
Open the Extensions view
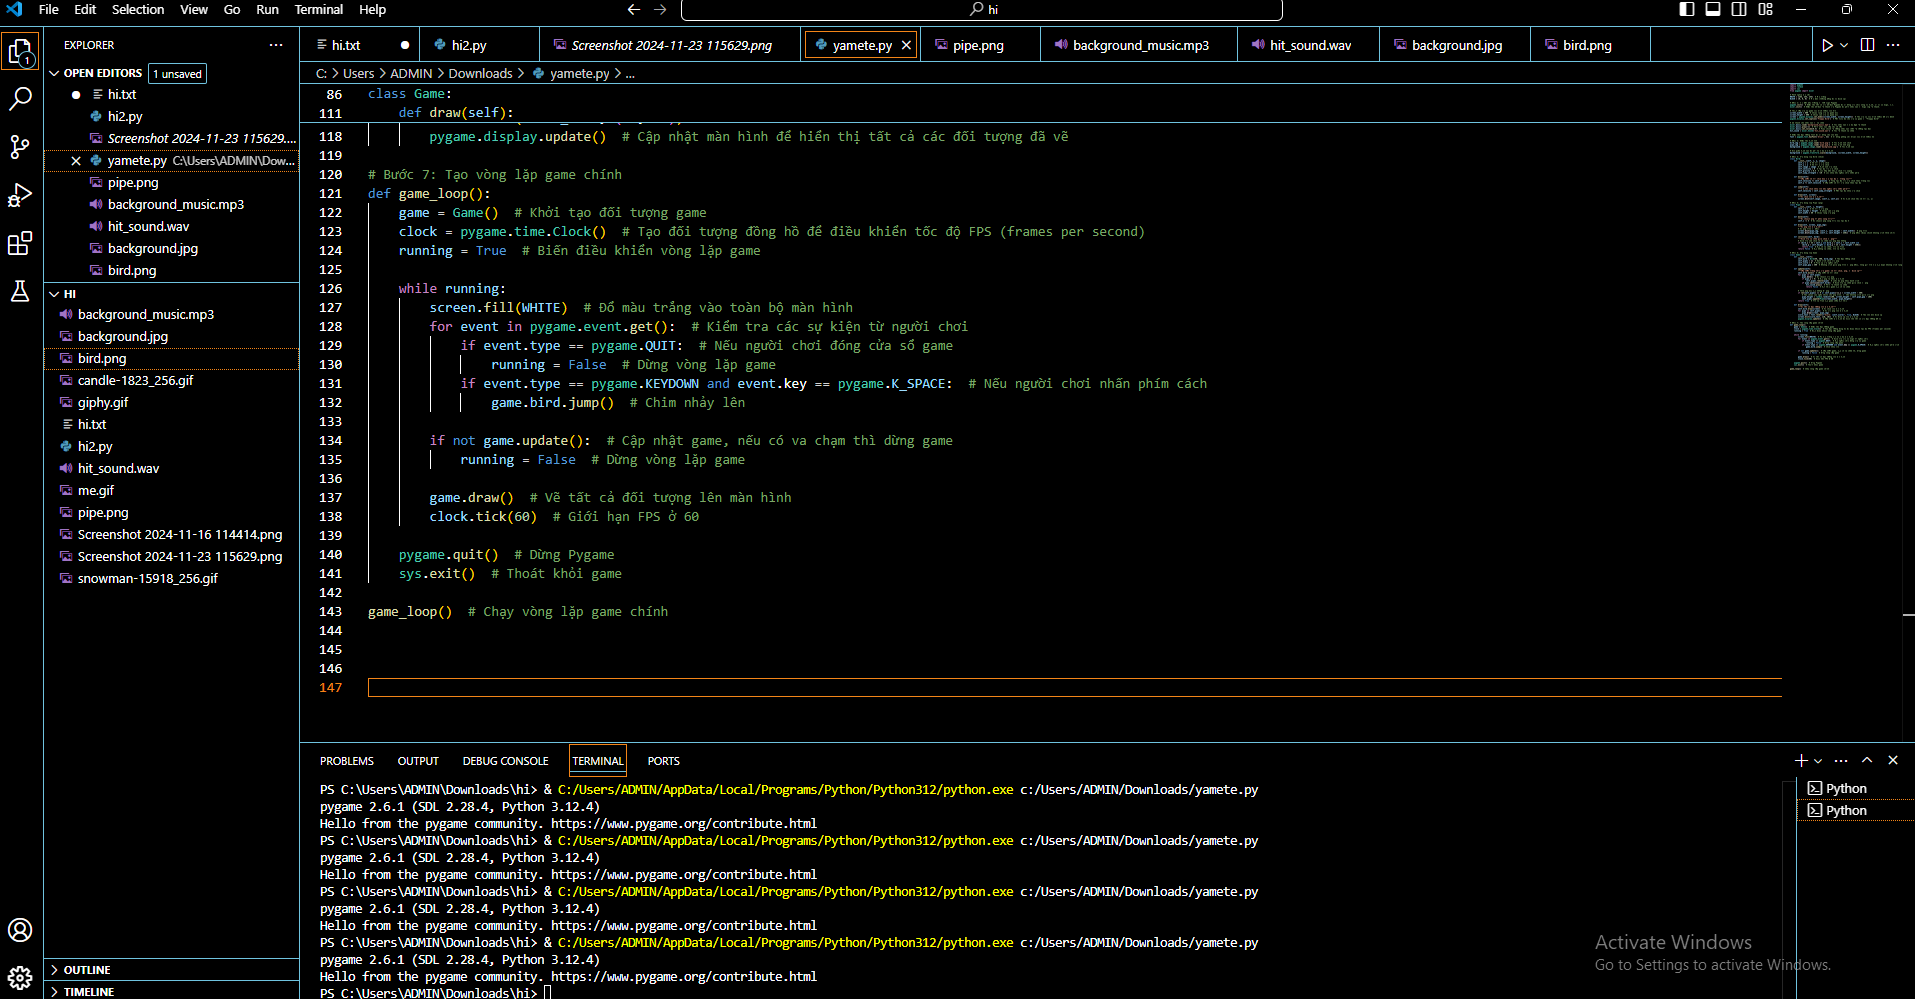[21, 243]
